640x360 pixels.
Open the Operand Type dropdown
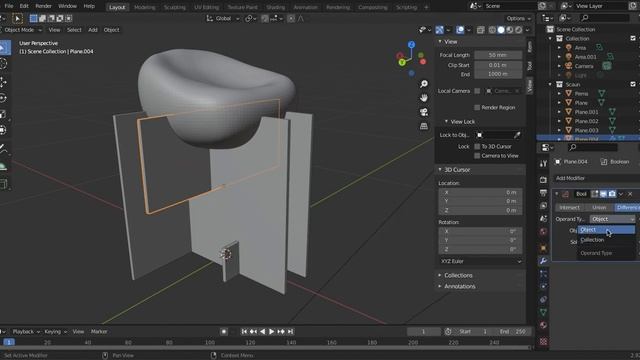[612, 219]
